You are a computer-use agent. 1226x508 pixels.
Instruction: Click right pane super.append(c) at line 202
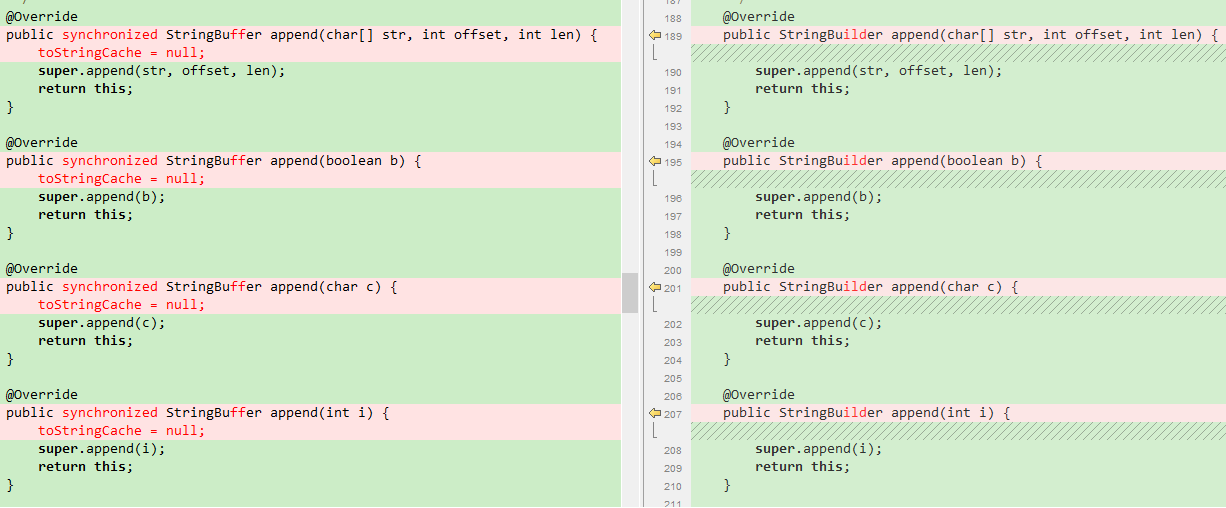tap(819, 323)
